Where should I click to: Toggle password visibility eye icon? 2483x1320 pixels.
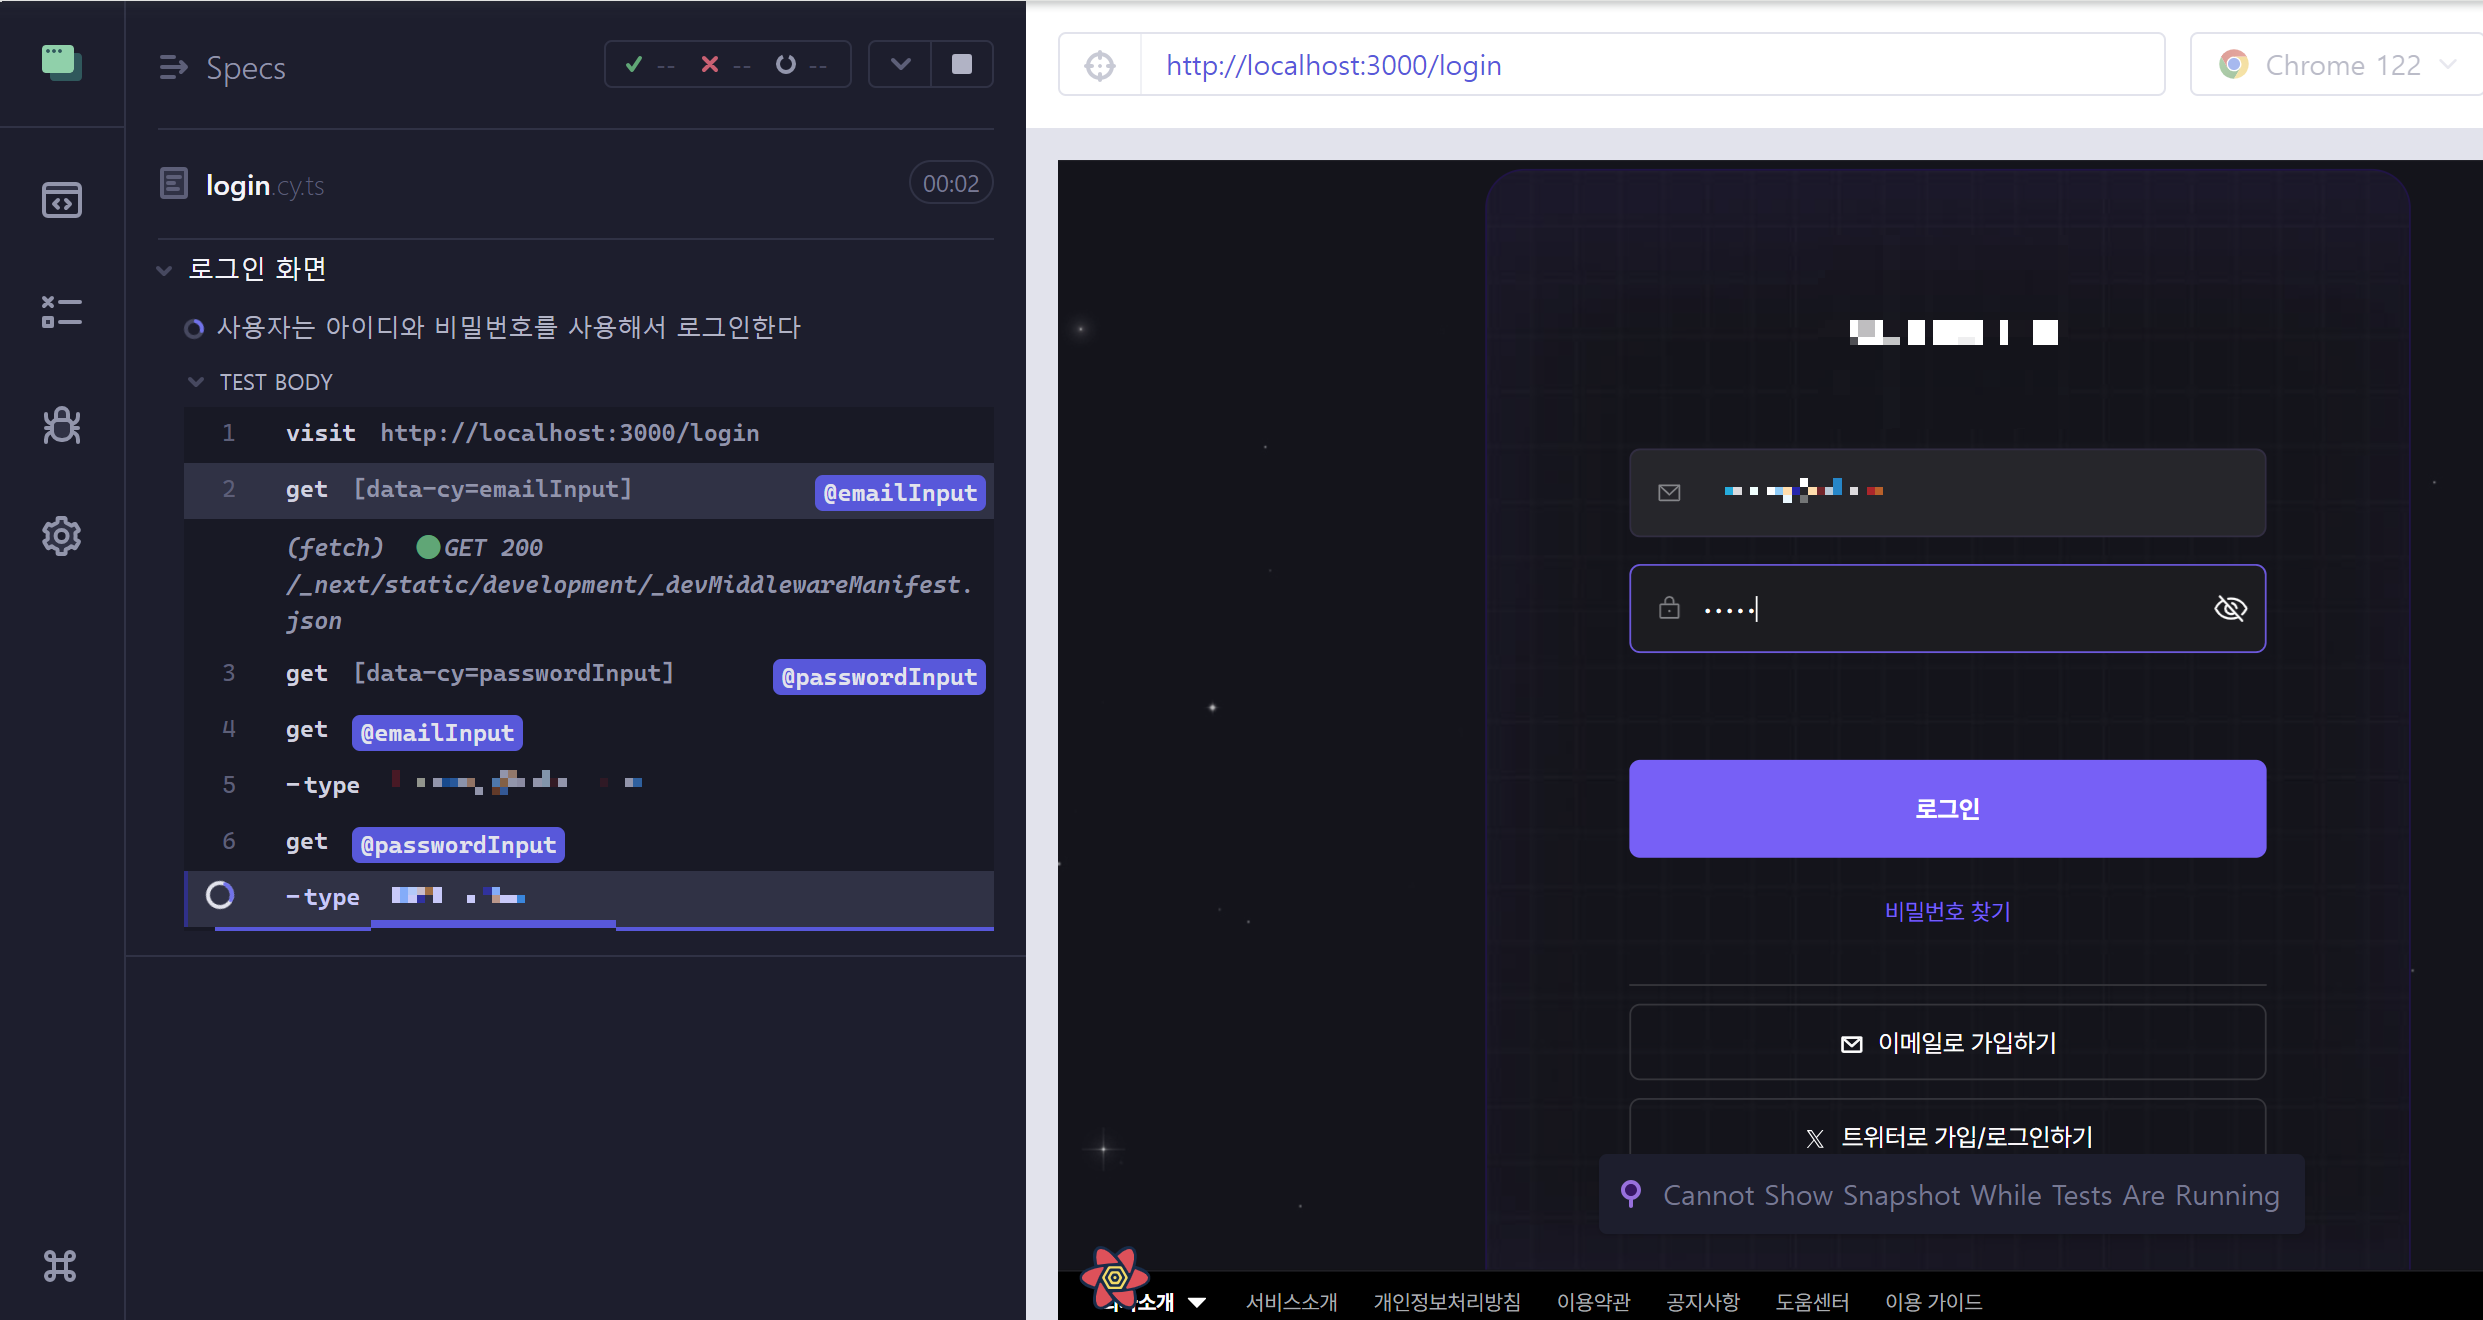pyautogui.click(x=2229, y=608)
